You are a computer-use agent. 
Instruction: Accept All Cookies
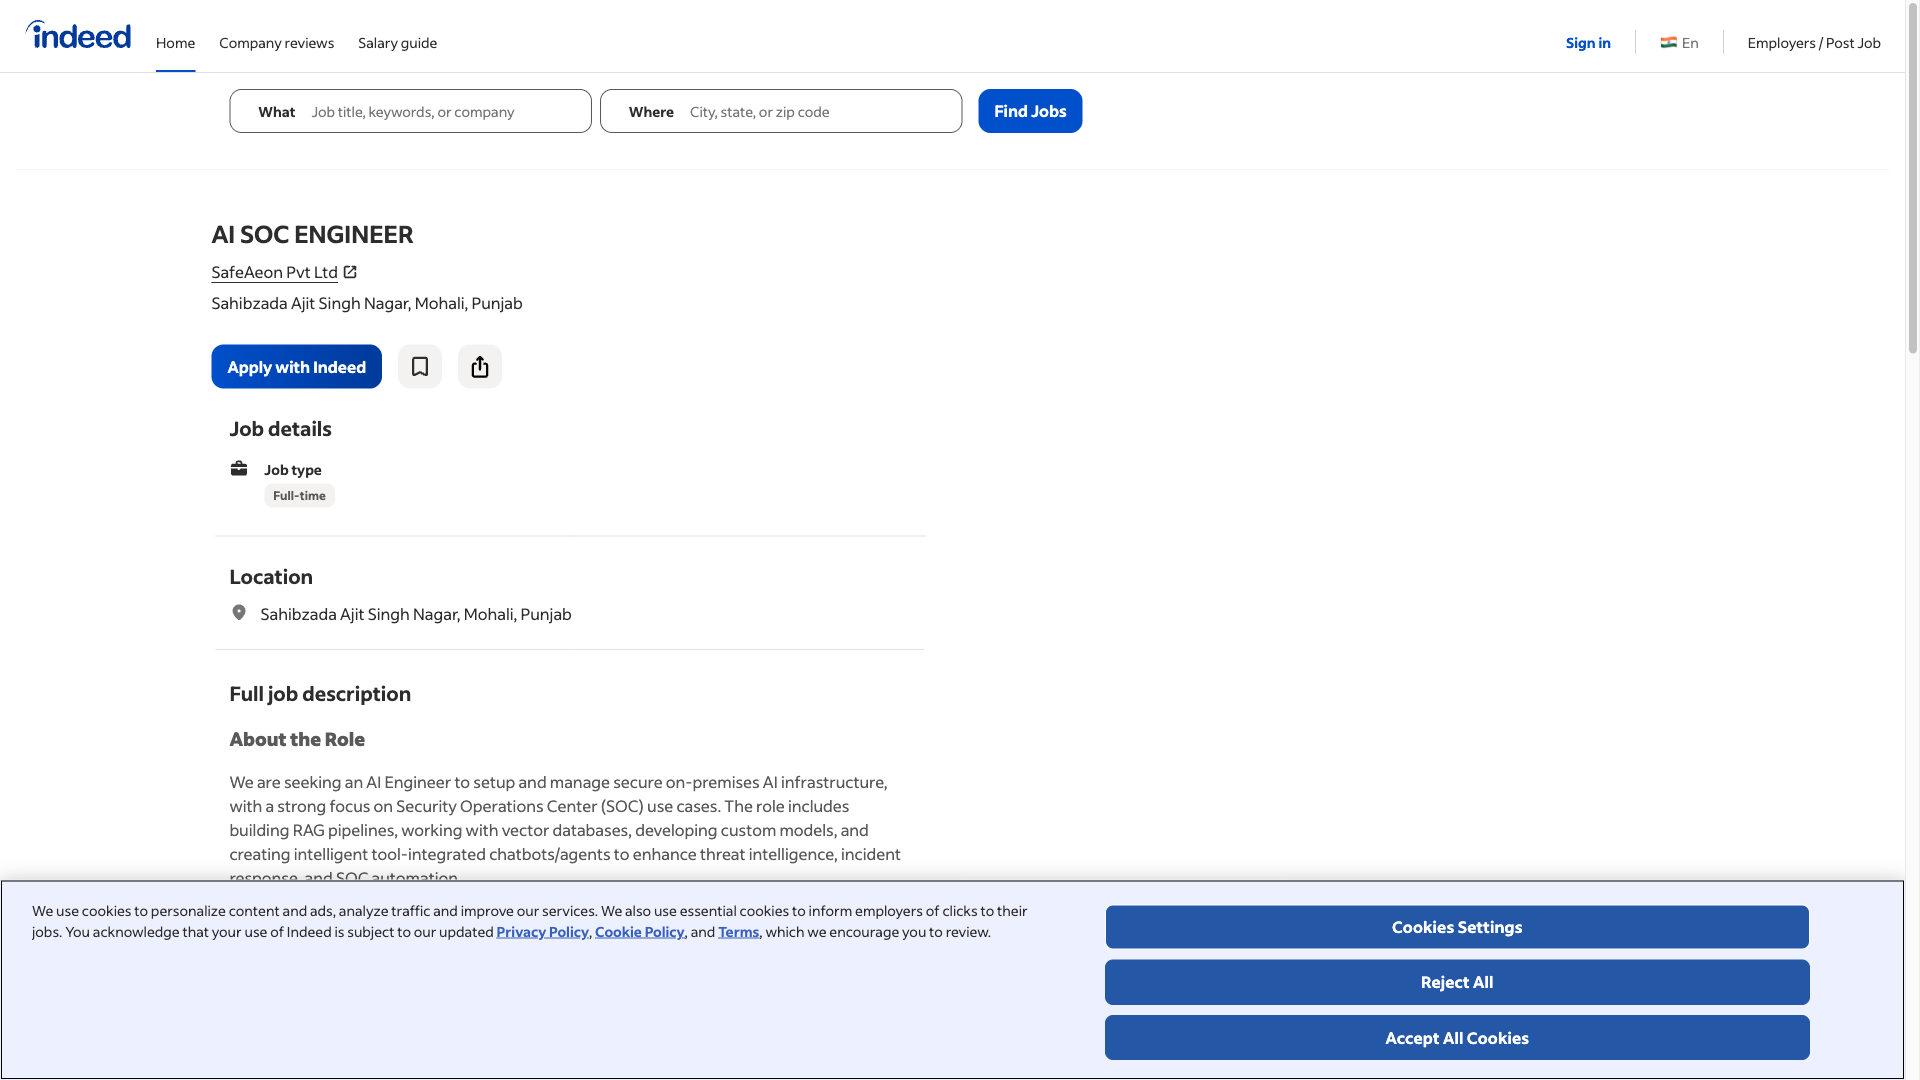(x=1457, y=1038)
